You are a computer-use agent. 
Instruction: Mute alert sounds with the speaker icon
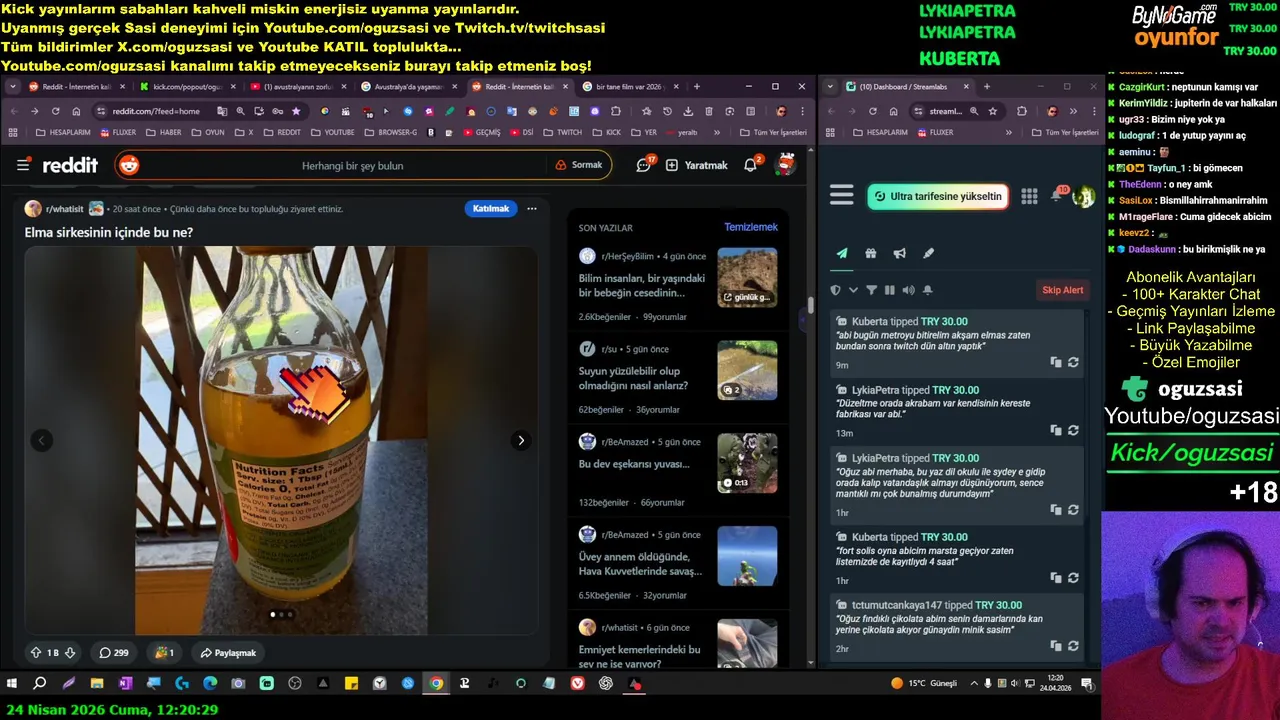click(x=908, y=290)
